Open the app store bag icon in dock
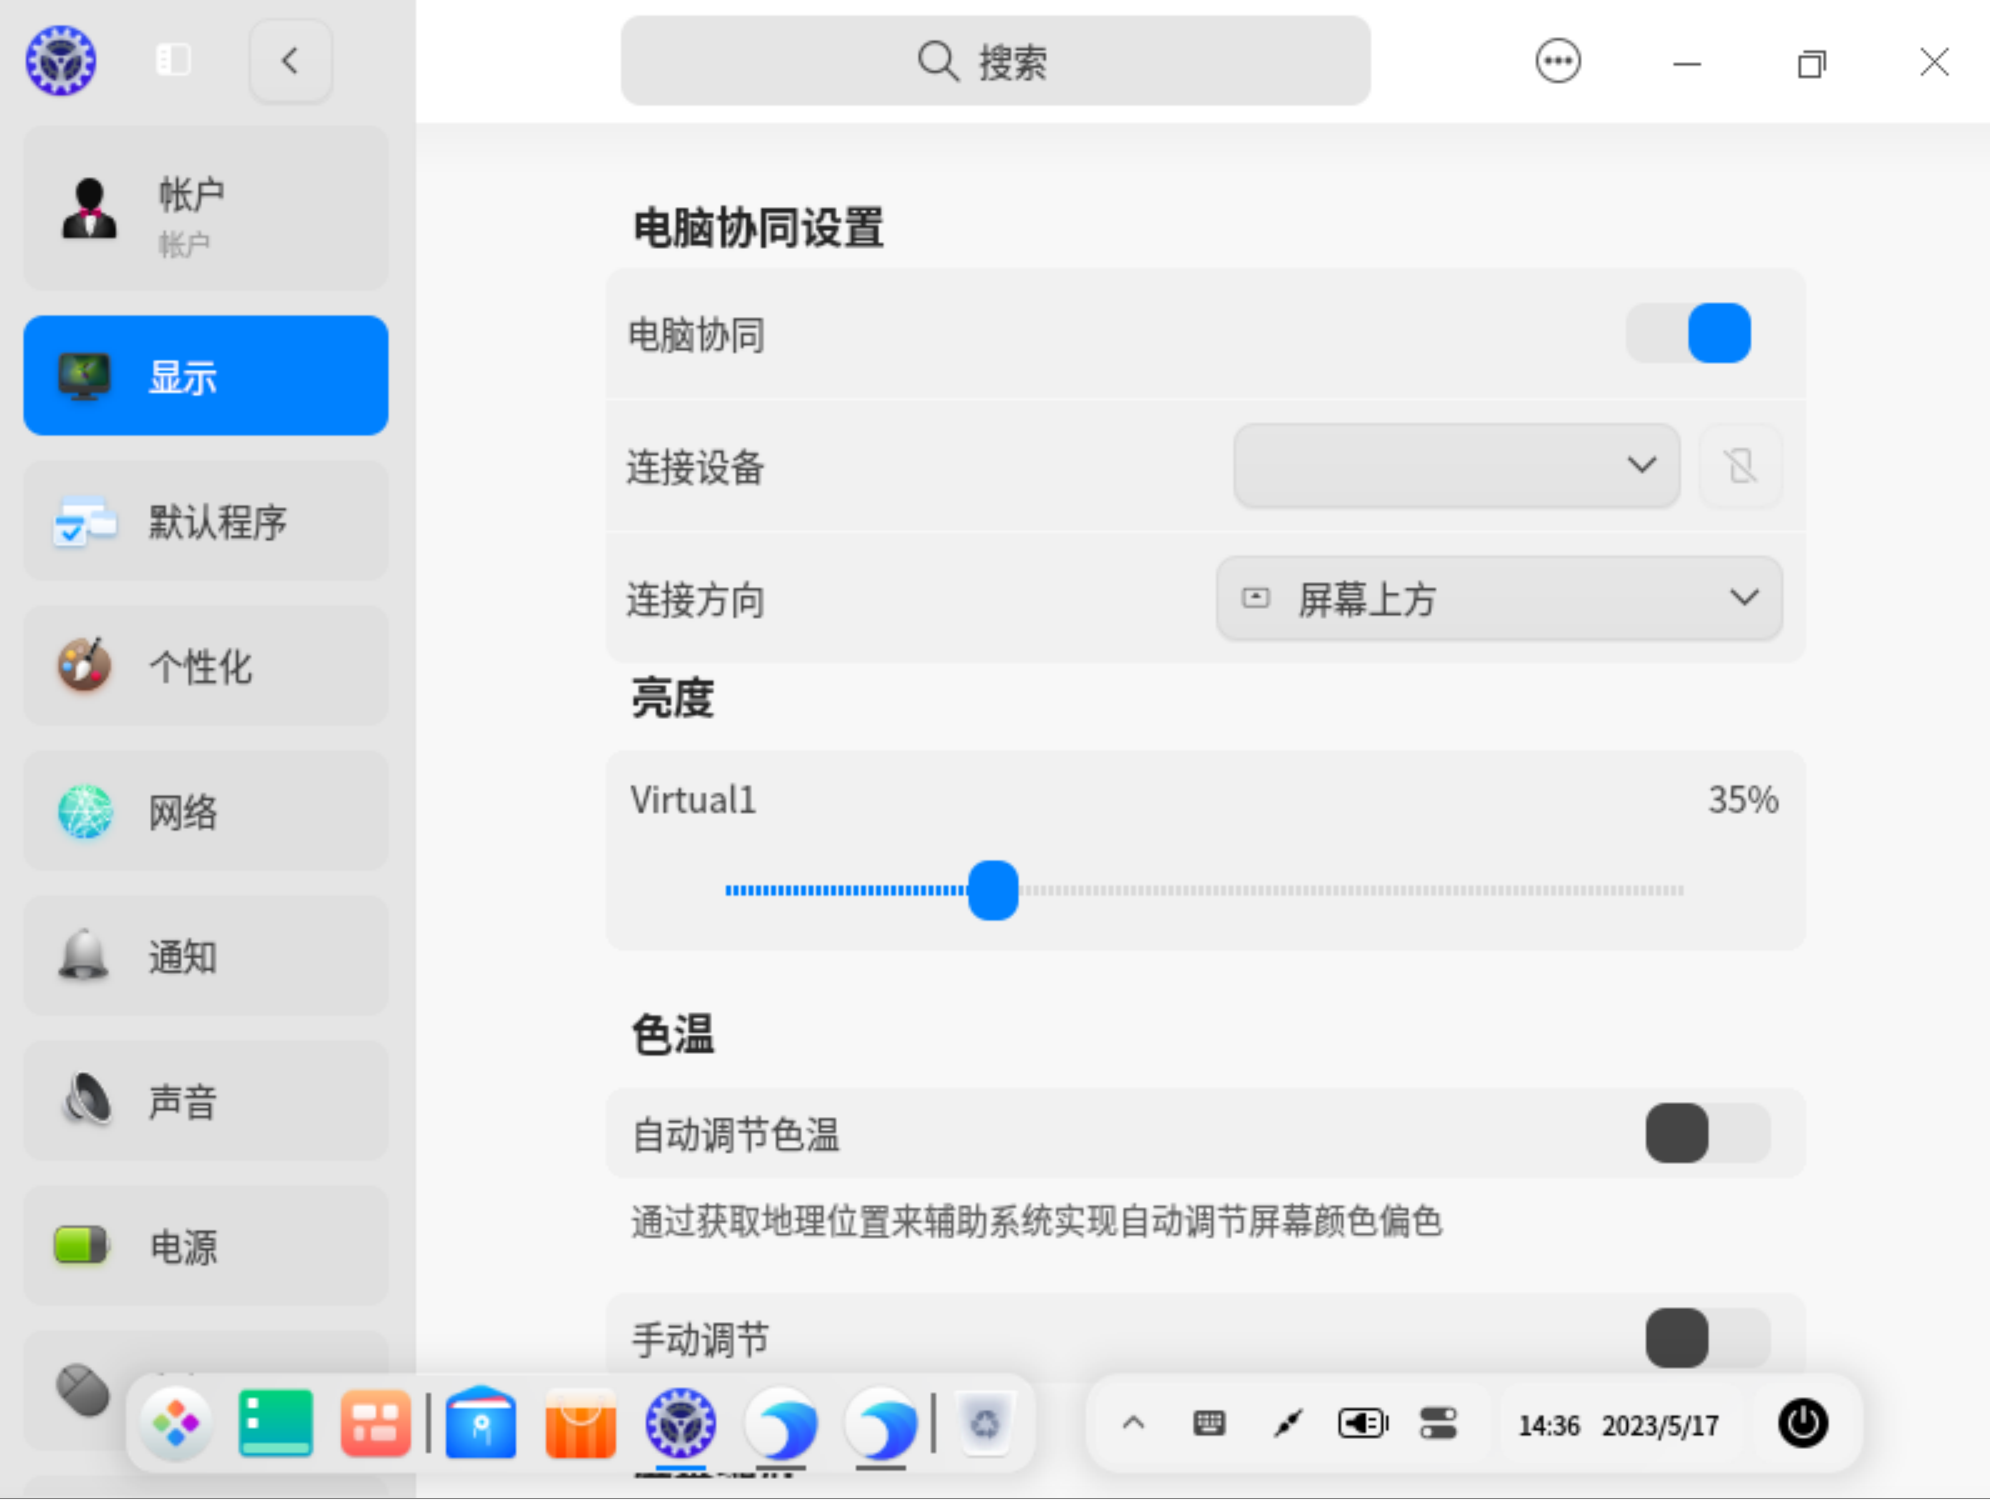The image size is (1990, 1500). (x=580, y=1423)
